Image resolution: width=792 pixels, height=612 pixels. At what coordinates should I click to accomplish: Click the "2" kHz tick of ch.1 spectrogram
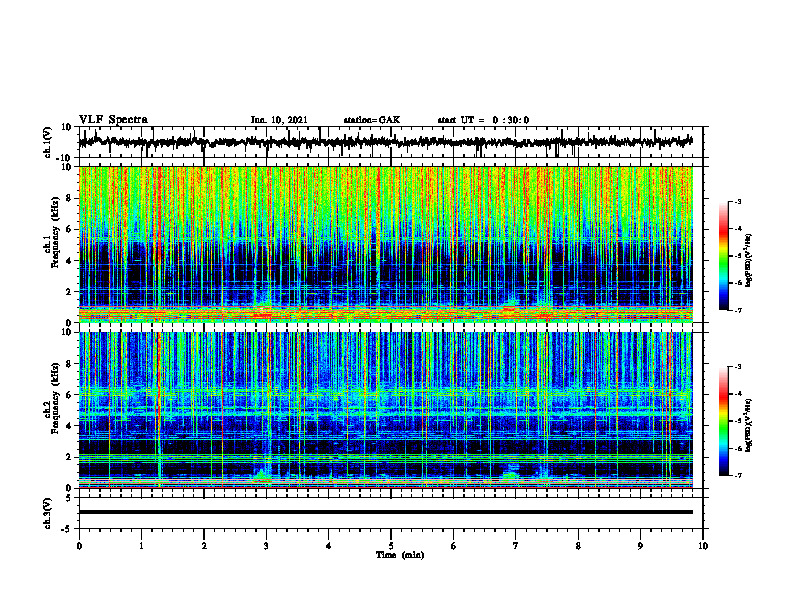click(70, 292)
